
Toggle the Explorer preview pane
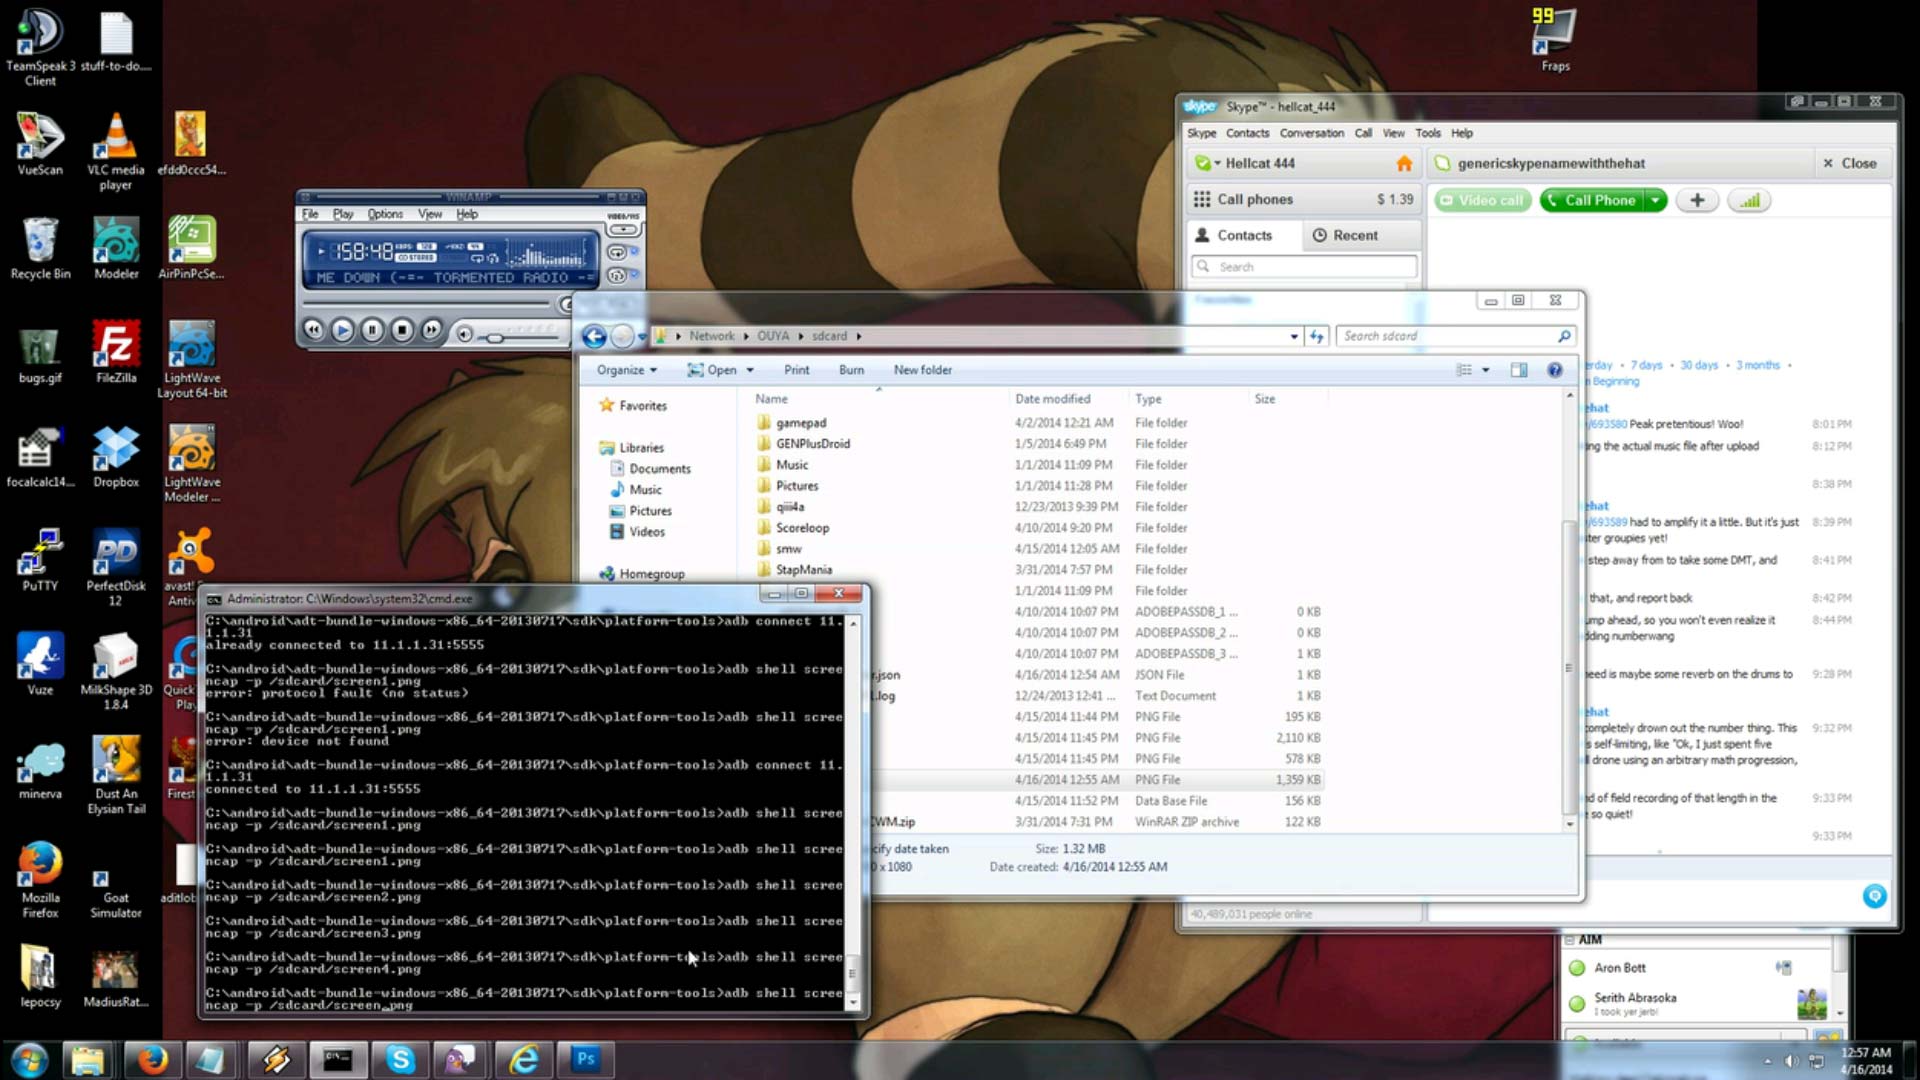click(1519, 370)
